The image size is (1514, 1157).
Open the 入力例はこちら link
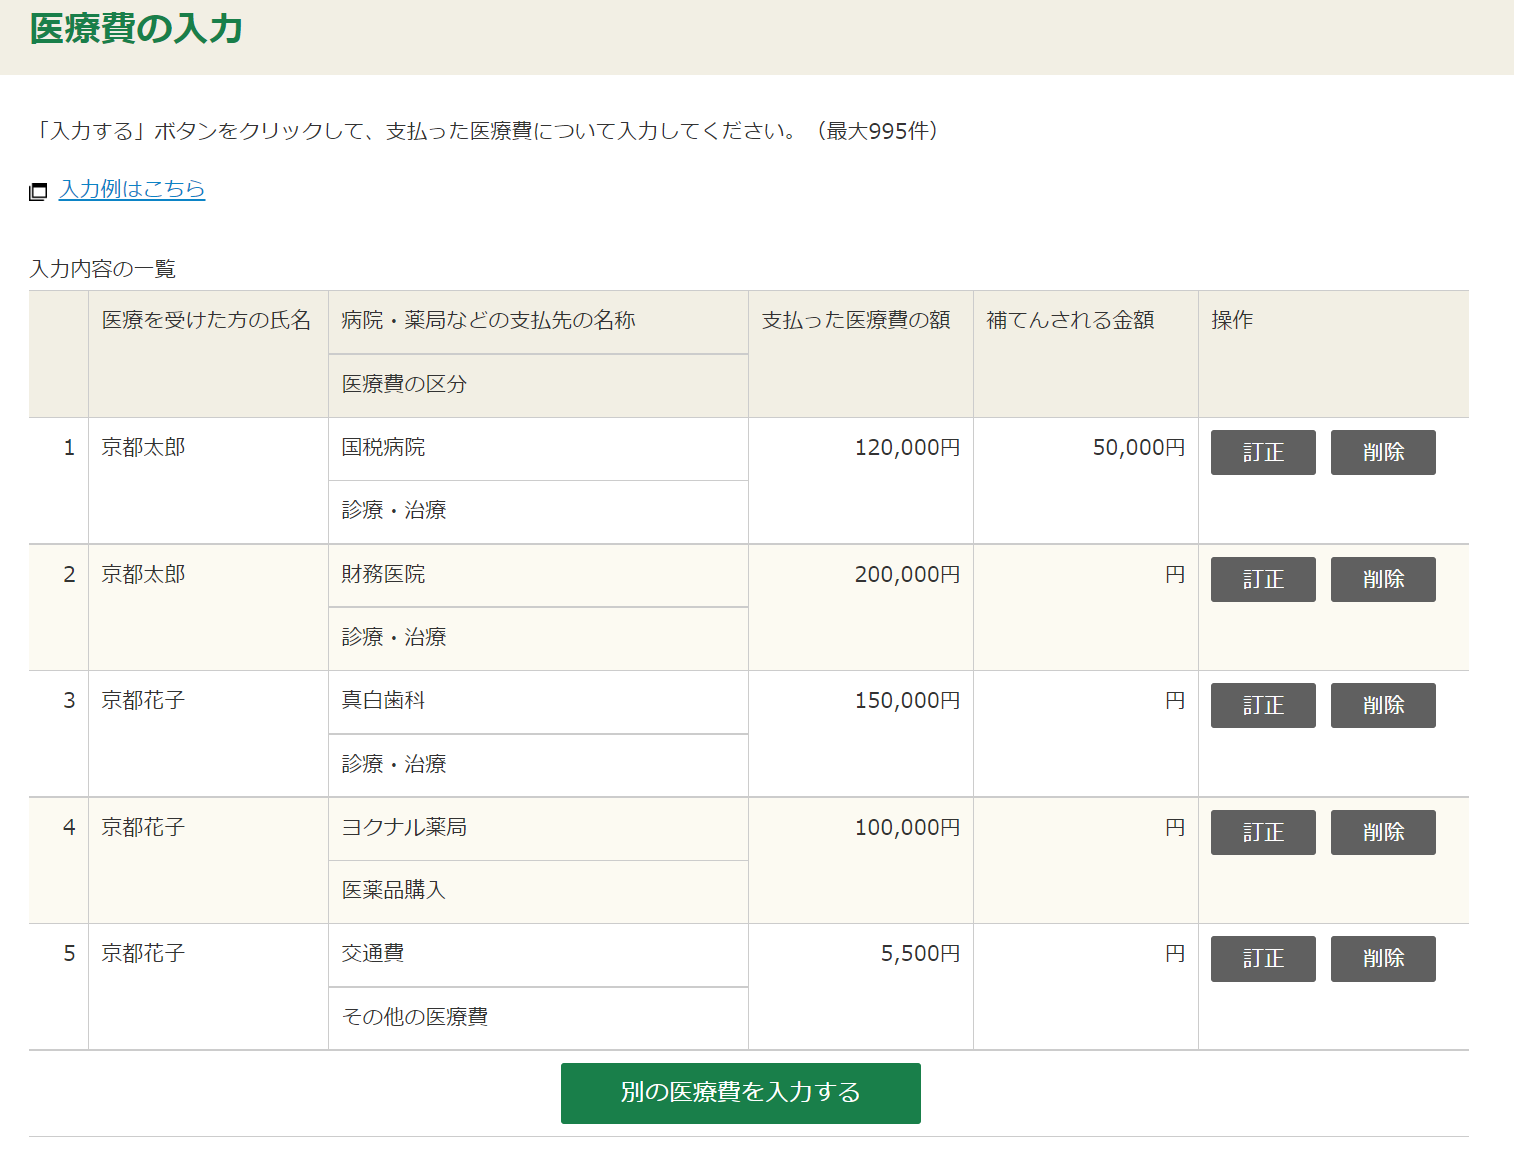click(132, 189)
